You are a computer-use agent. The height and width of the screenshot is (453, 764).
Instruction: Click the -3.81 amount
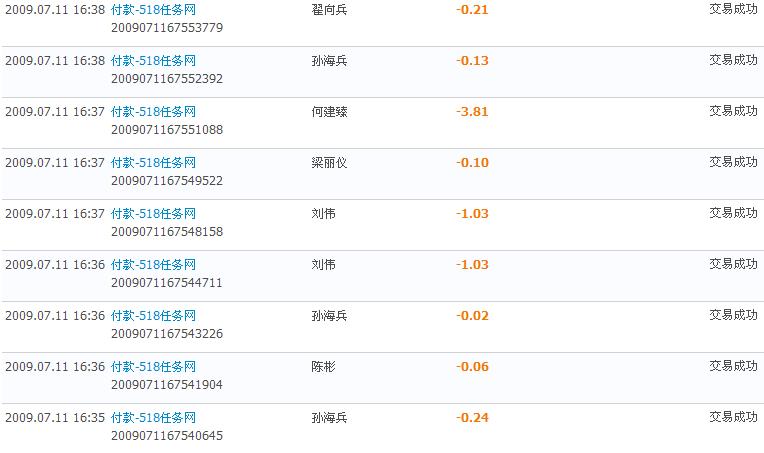click(472, 112)
